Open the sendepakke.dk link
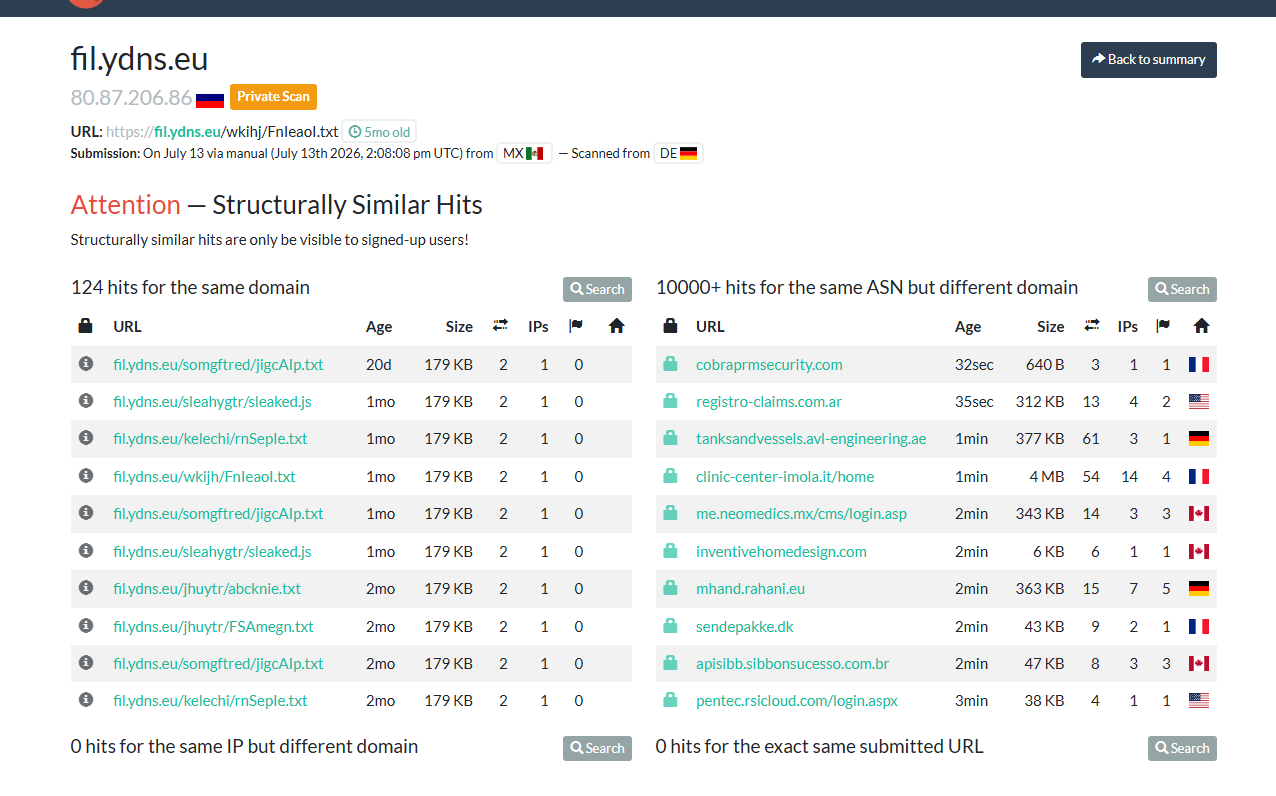Viewport: 1276px width, 796px height. [x=744, y=626]
